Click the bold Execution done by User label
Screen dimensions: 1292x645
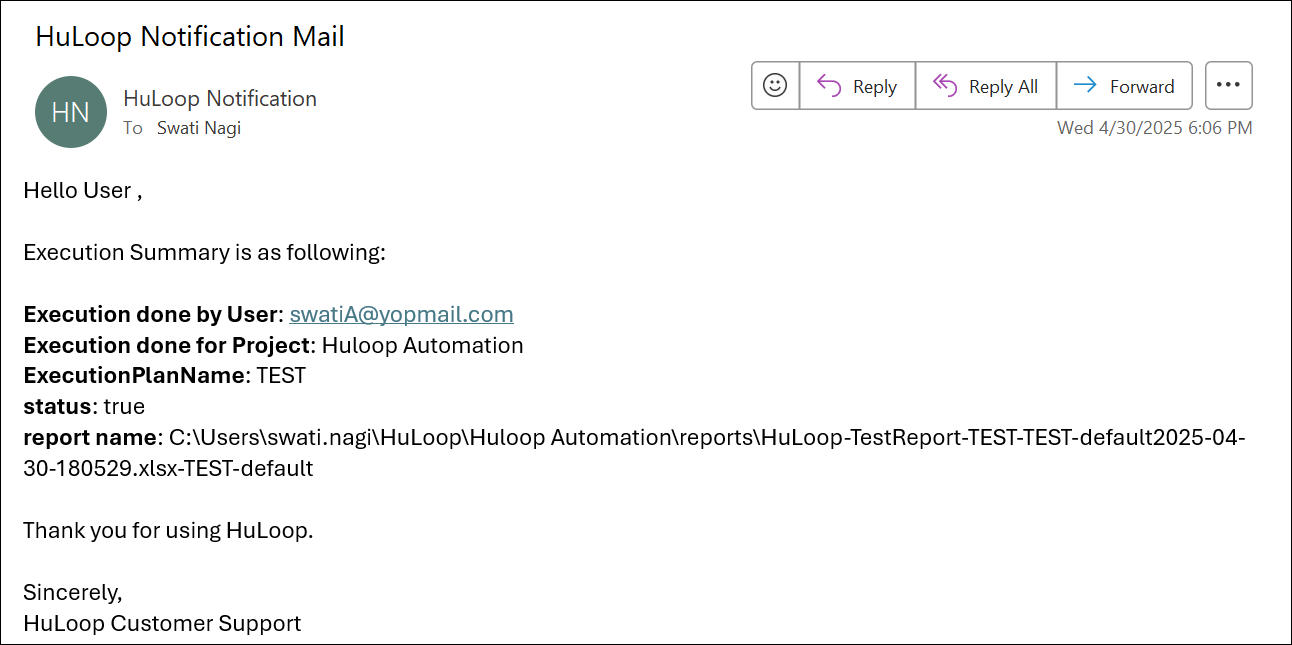153,314
